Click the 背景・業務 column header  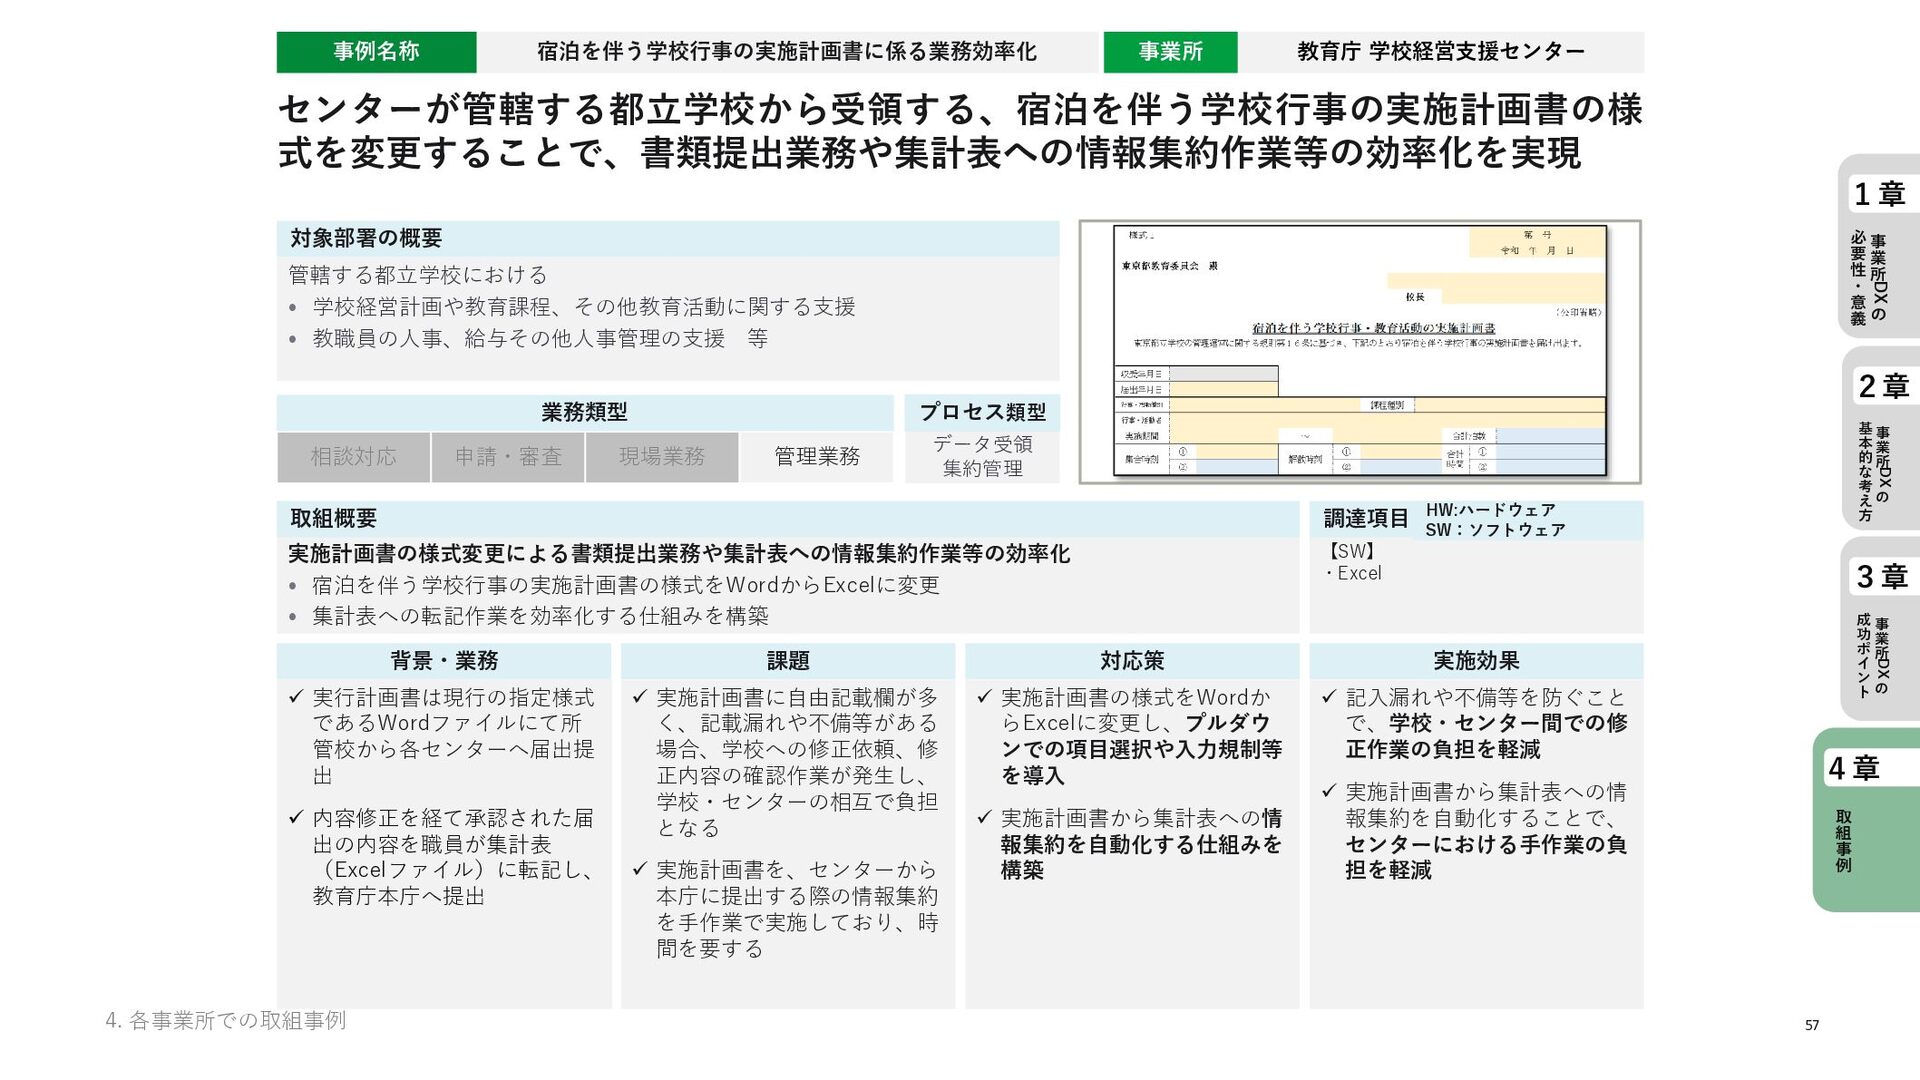click(x=443, y=661)
